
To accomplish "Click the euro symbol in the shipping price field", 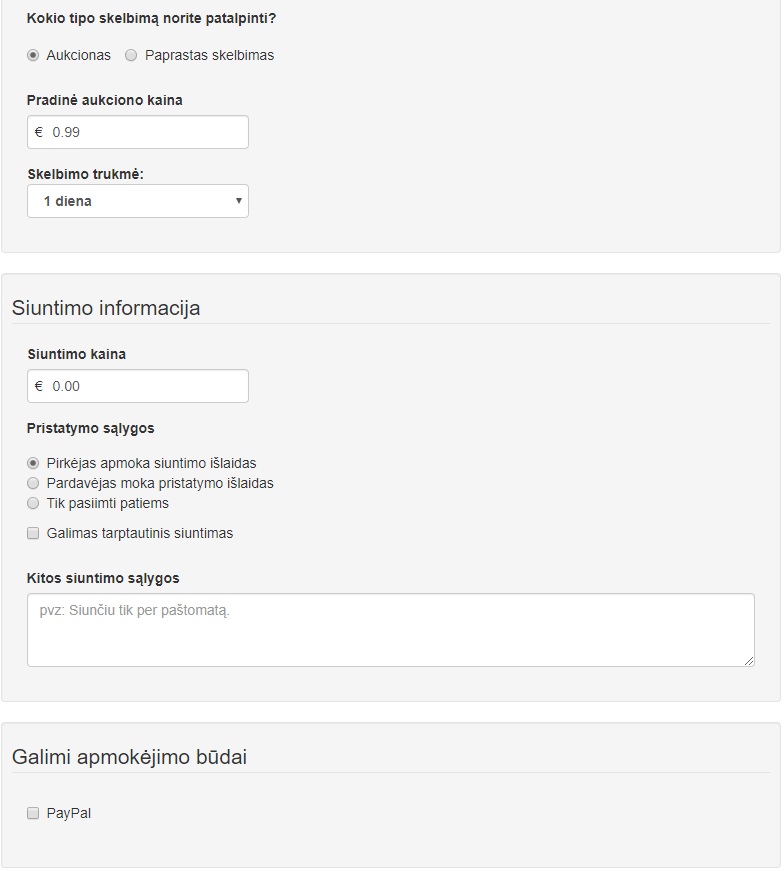I will point(39,386).
